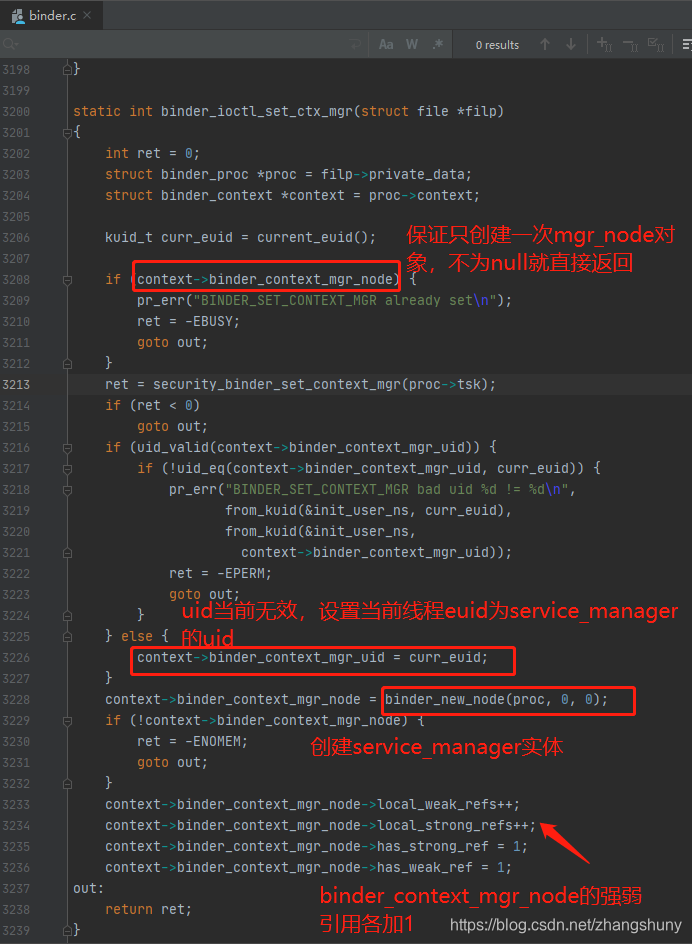The height and width of the screenshot is (944, 692).
Task: Click 'current_euid()' call on line 3206
Action: (x=313, y=237)
